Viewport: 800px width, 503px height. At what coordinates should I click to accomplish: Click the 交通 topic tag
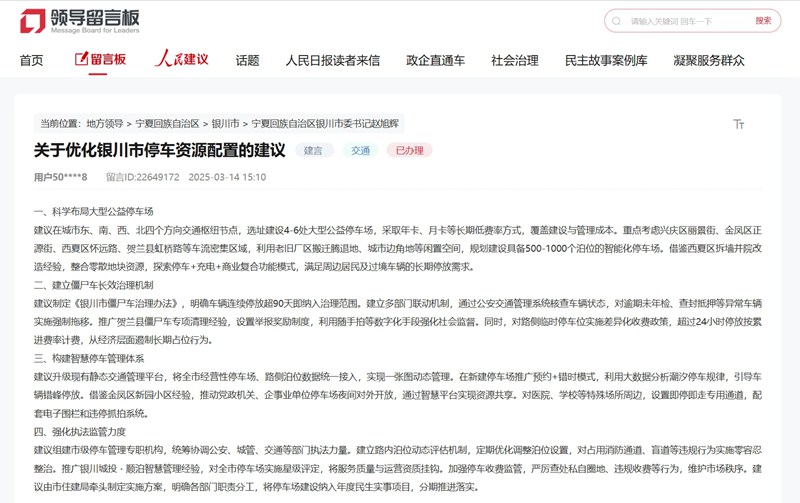pyautogui.click(x=360, y=150)
